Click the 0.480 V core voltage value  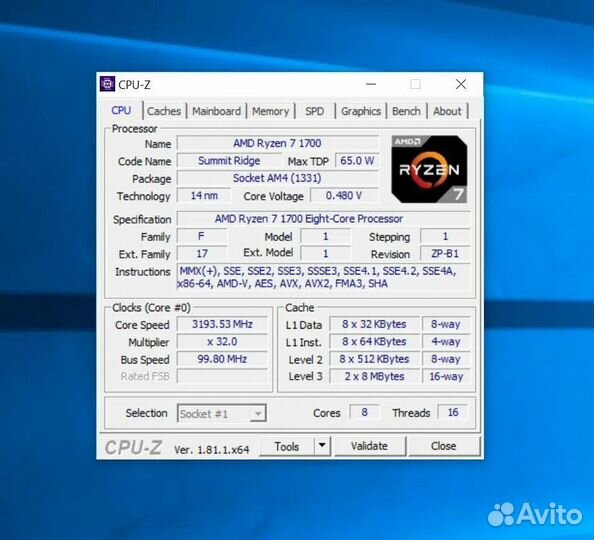344,196
